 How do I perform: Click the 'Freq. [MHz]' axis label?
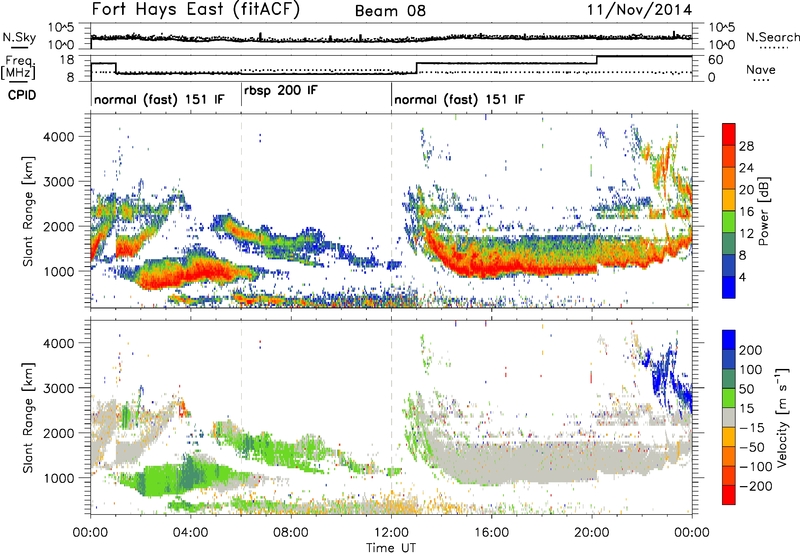click(x=19, y=68)
